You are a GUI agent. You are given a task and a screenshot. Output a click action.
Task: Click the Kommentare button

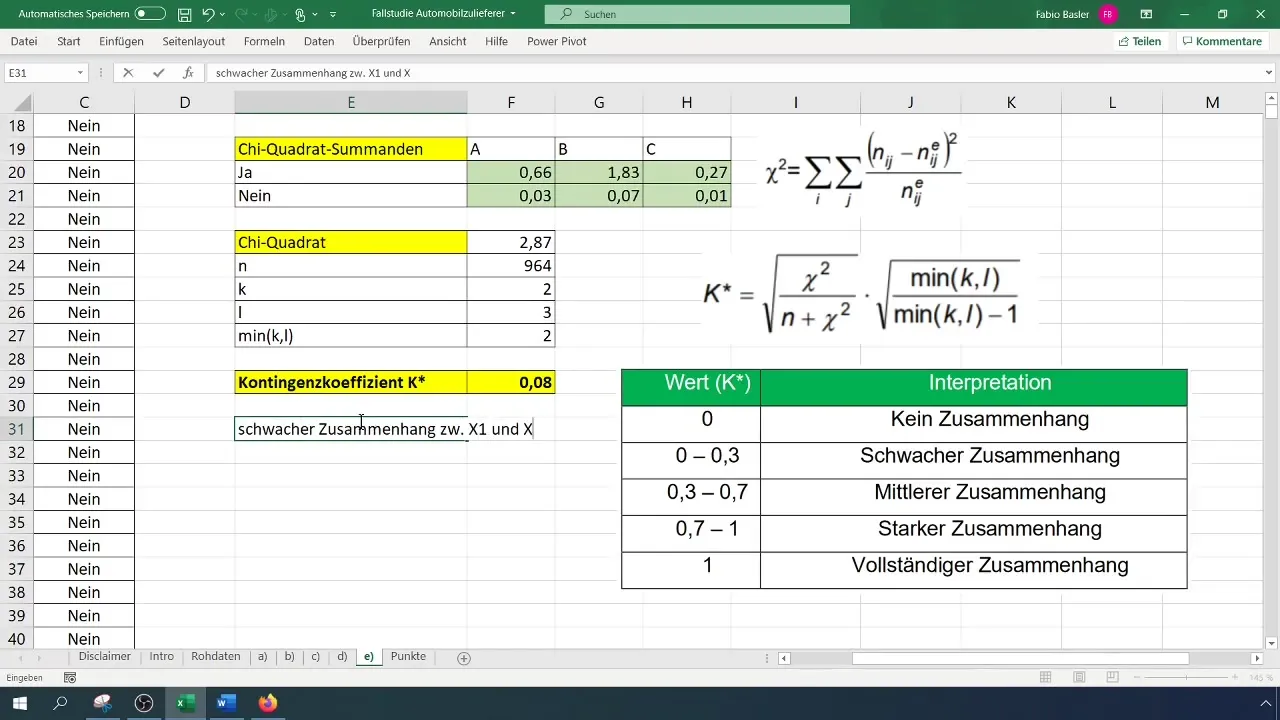pyautogui.click(x=1222, y=41)
